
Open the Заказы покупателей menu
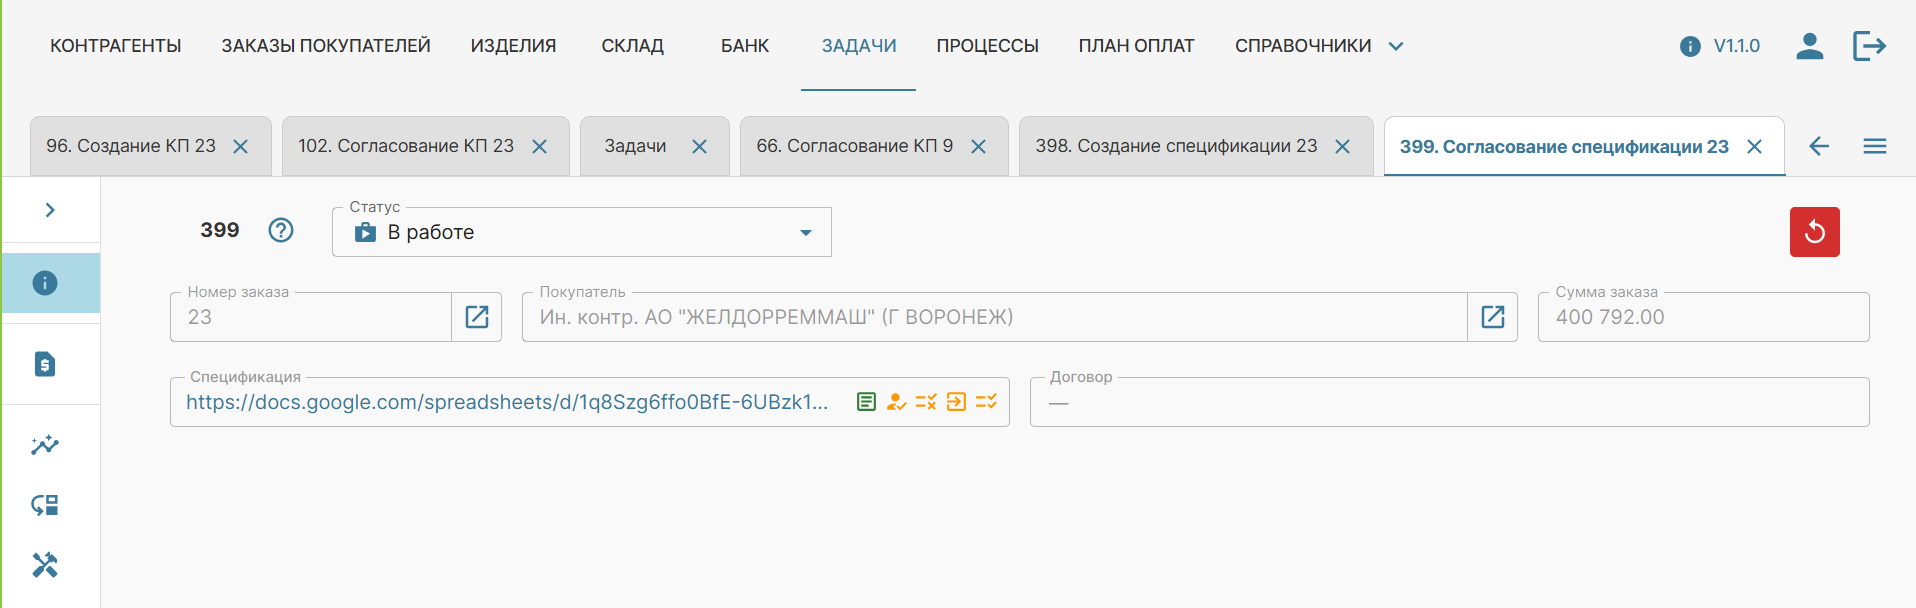(x=326, y=46)
